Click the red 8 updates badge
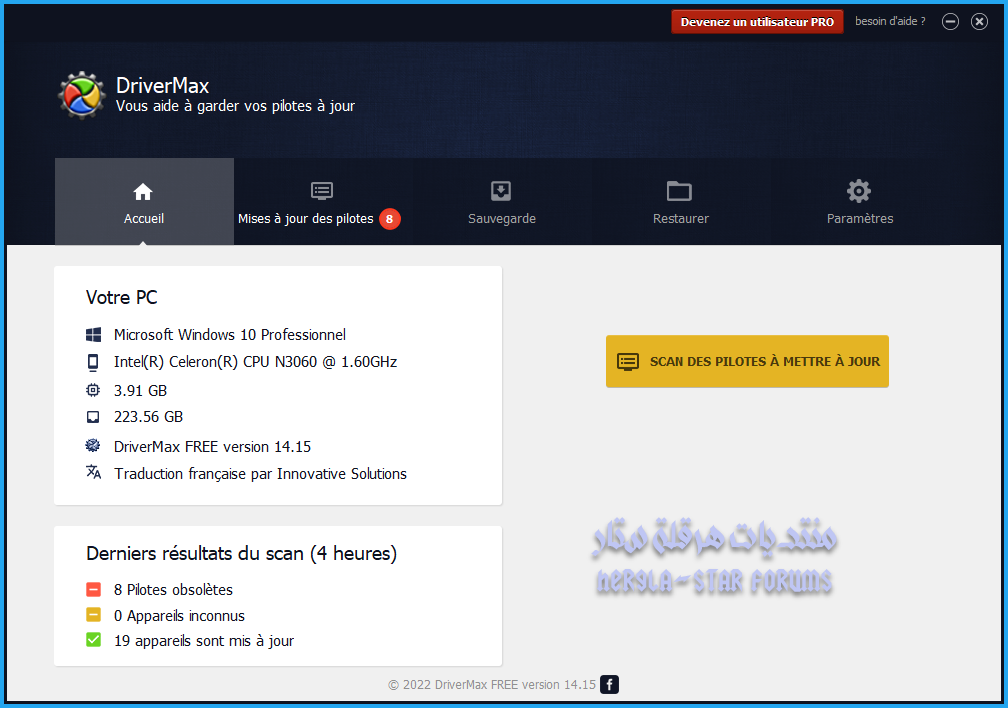The height and width of the screenshot is (708, 1008). (x=390, y=219)
